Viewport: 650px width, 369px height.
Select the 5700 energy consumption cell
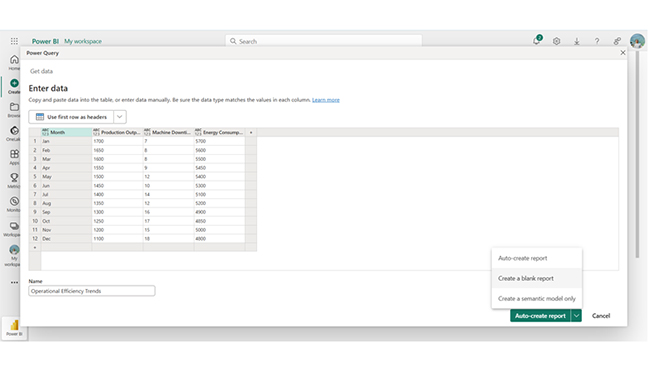[219, 141]
